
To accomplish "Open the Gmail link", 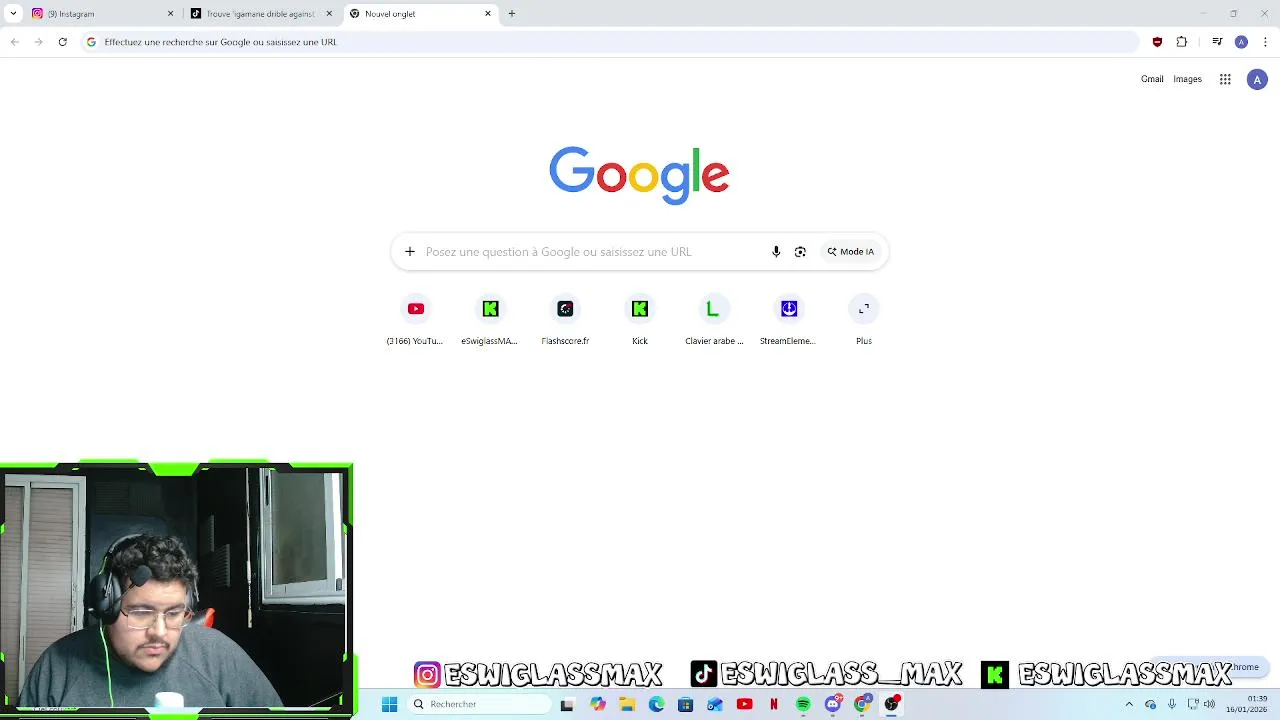I will [1152, 79].
